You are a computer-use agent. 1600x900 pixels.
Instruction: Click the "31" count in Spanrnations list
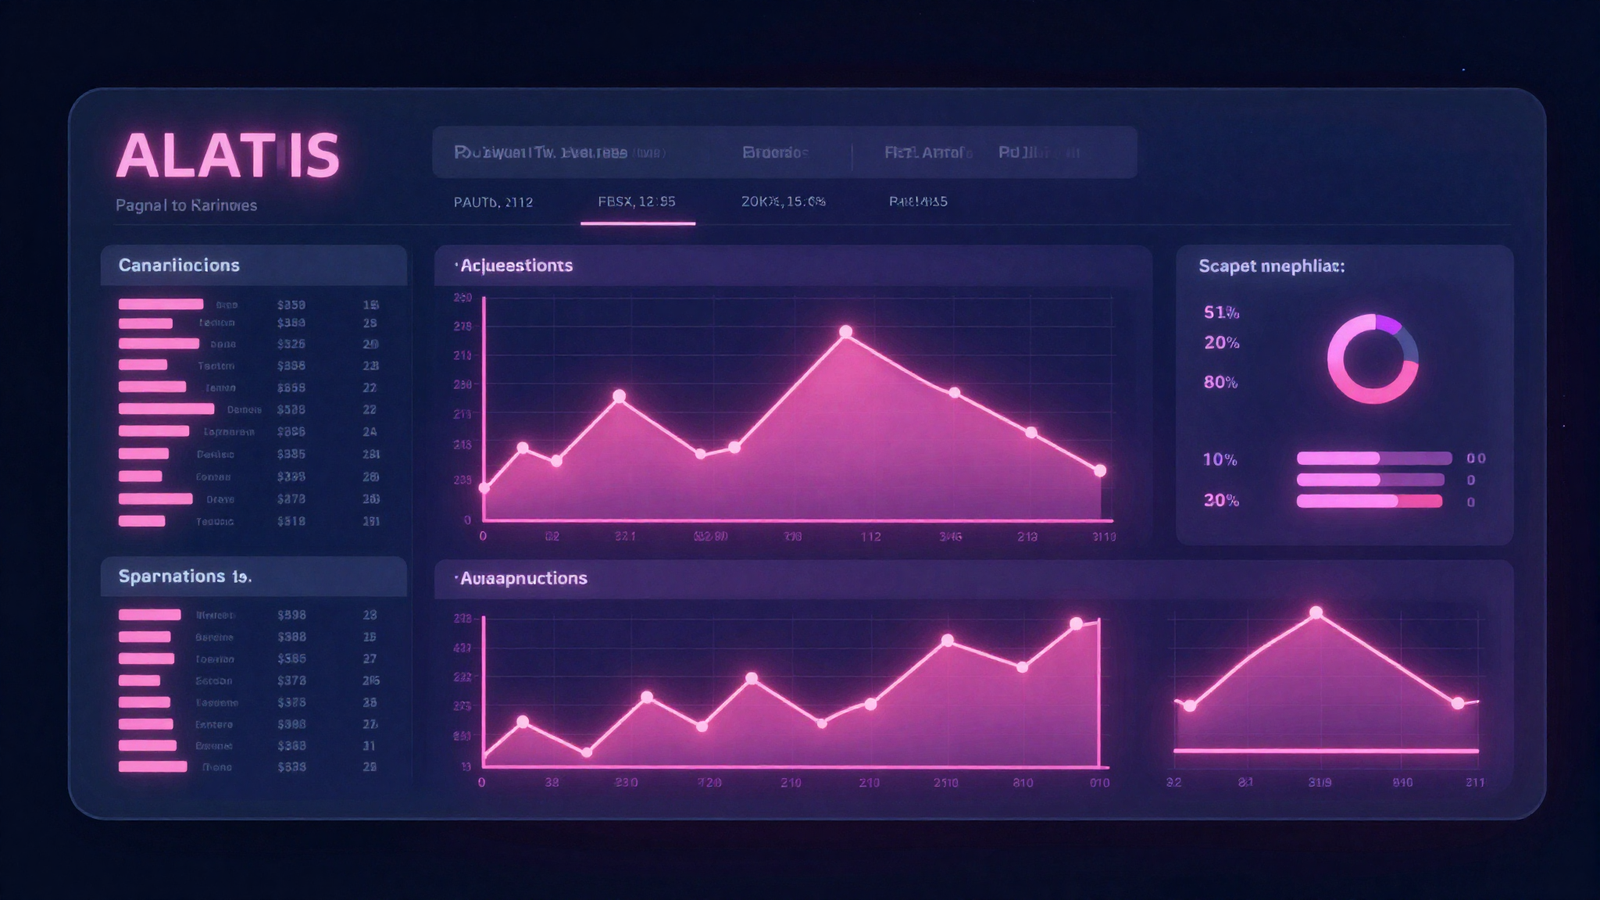tap(369, 746)
